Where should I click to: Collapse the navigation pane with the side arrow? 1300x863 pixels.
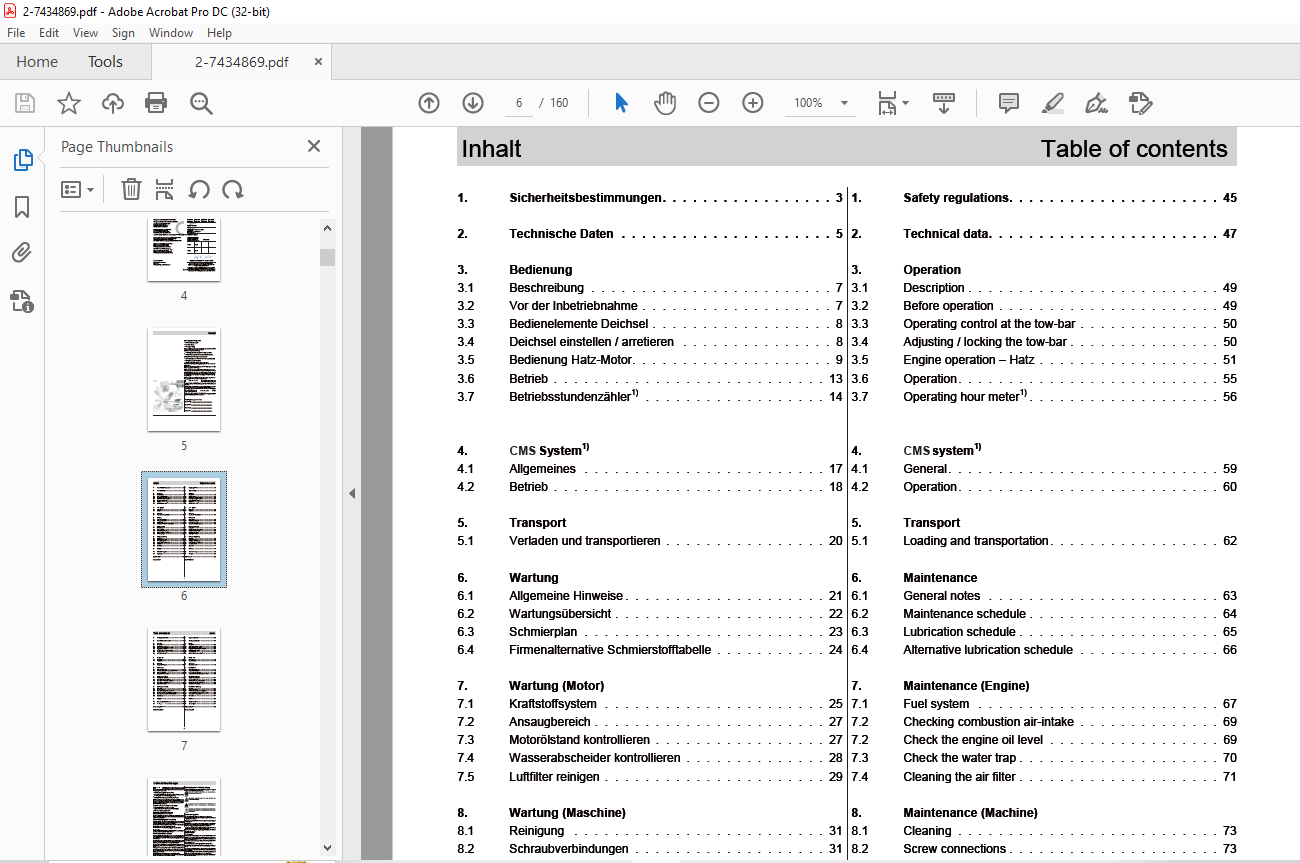(351, 493)
